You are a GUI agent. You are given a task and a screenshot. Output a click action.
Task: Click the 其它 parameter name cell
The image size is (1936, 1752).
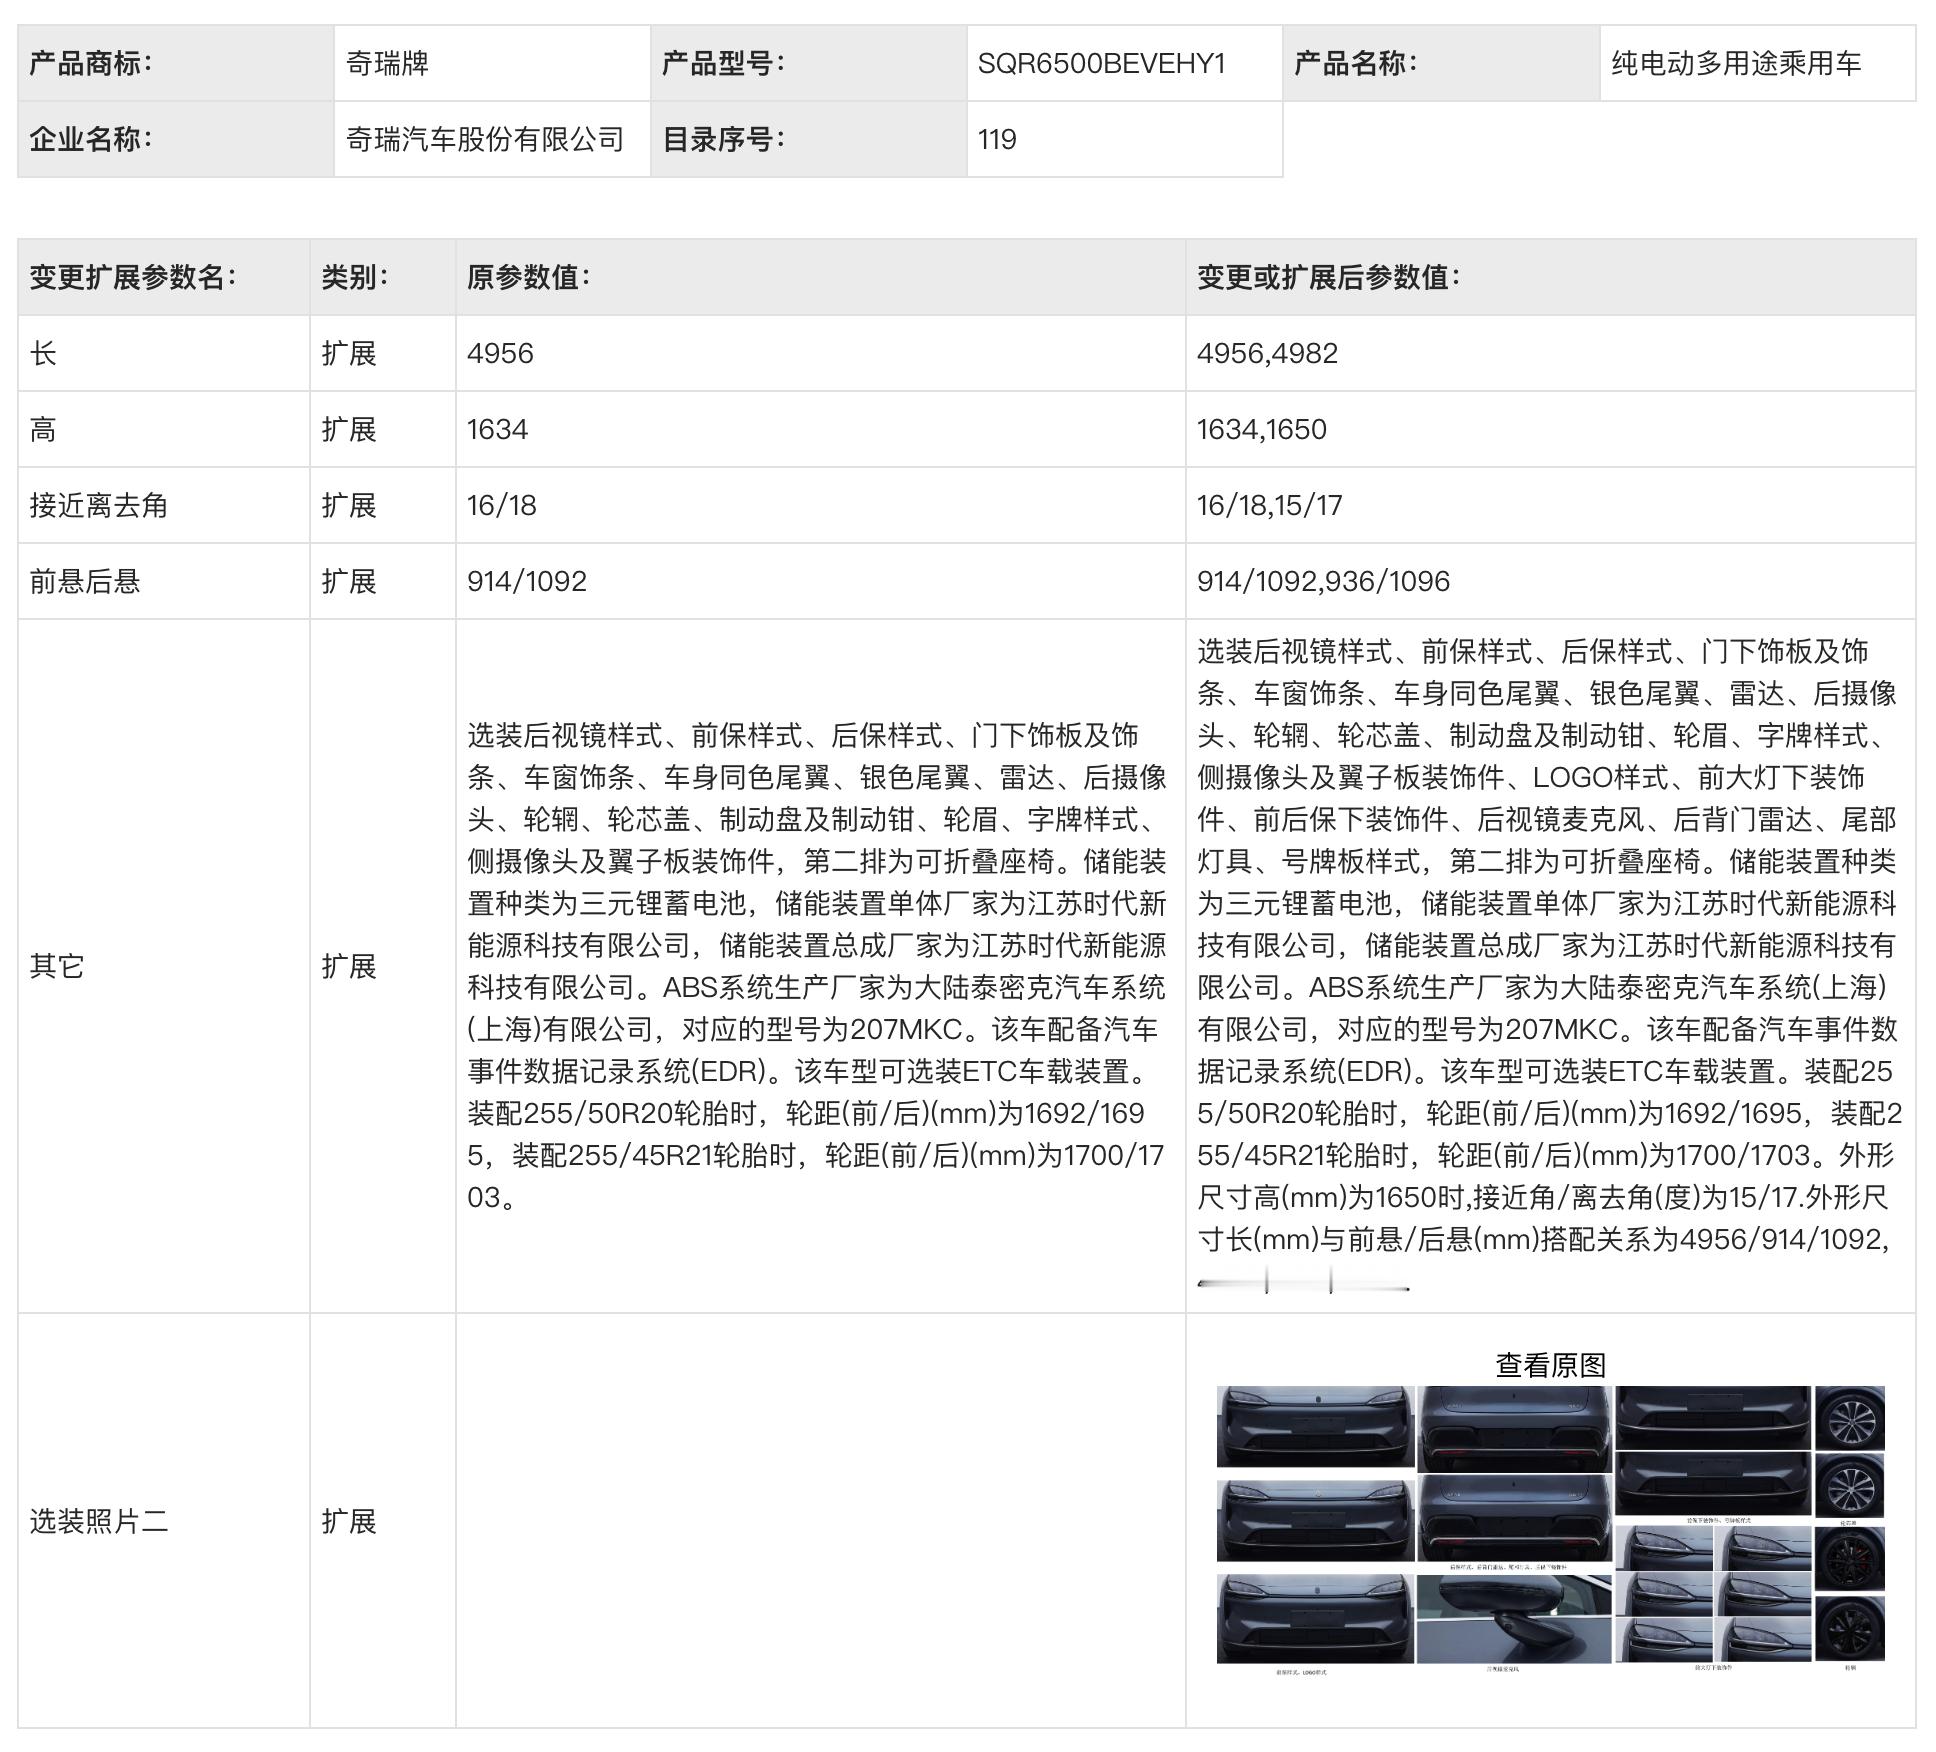click(x=164, y=966)
